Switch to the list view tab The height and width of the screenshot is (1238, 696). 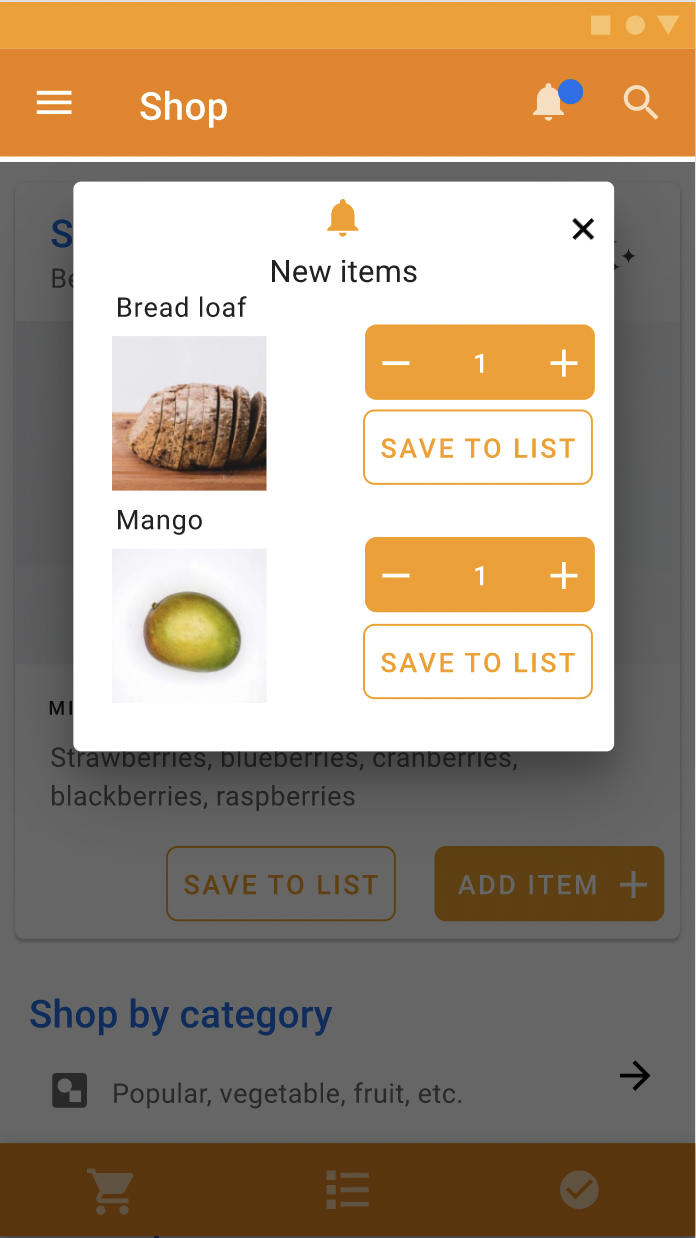pos(348,1190)
